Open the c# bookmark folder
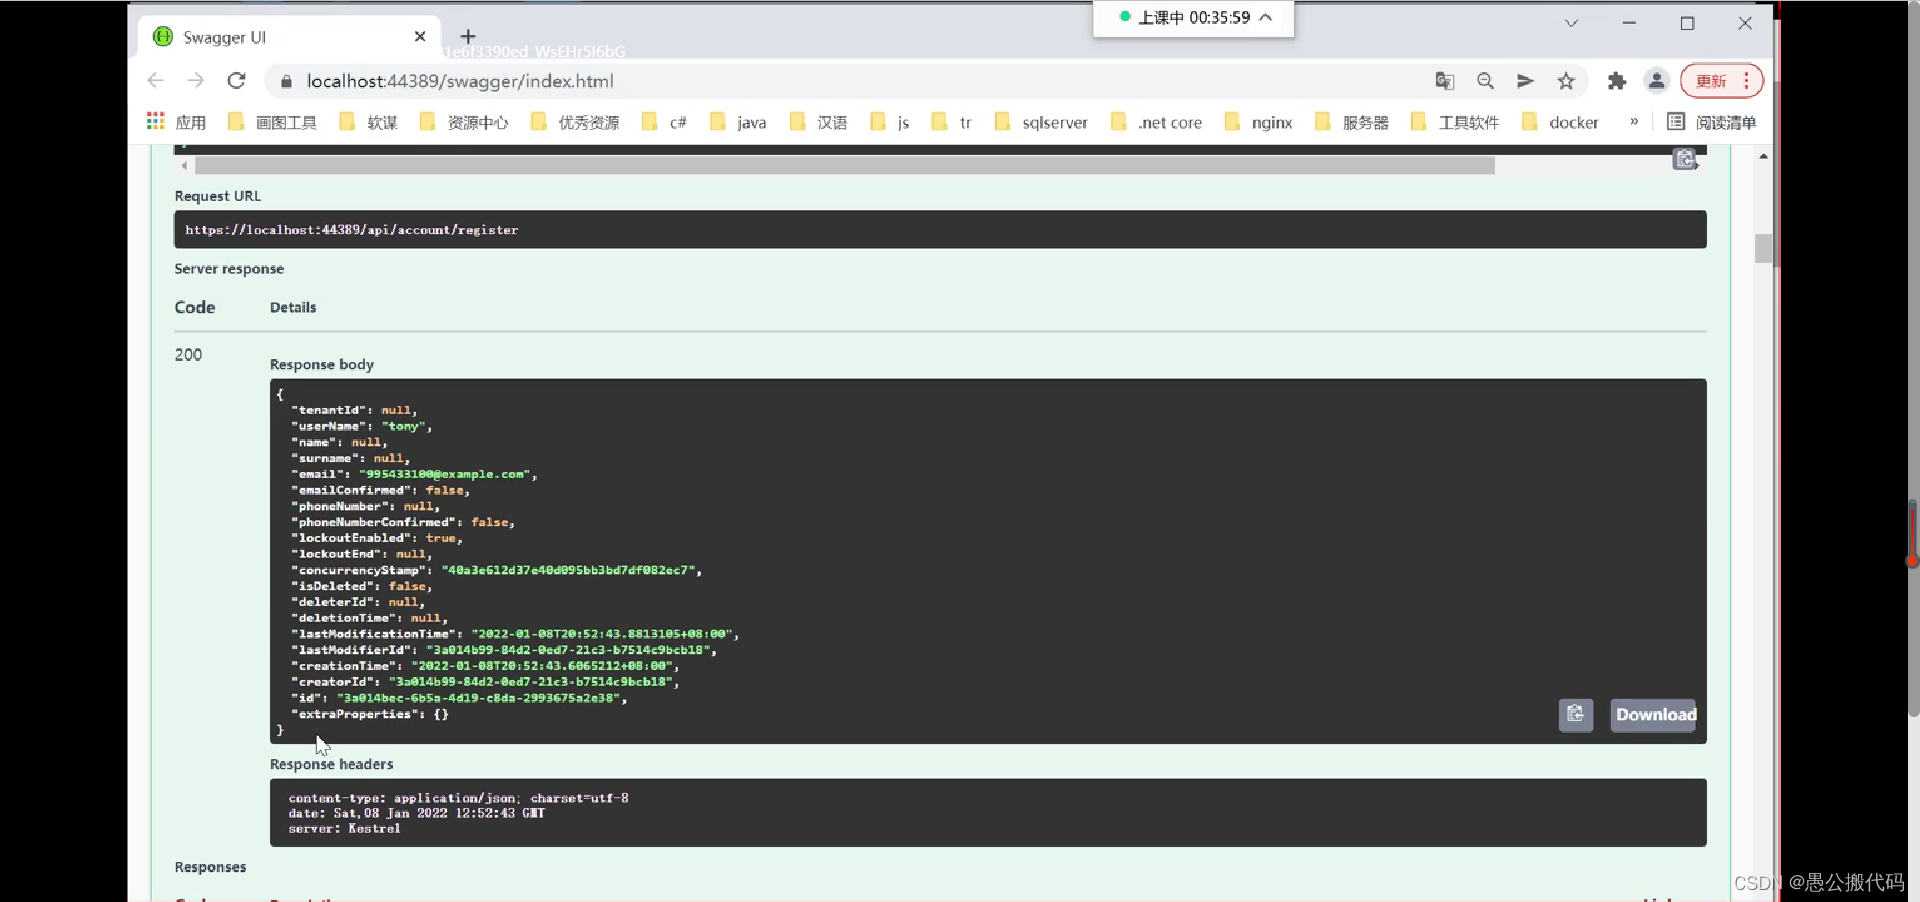Viewport: 1920px width, 902px height. point(665,122)
